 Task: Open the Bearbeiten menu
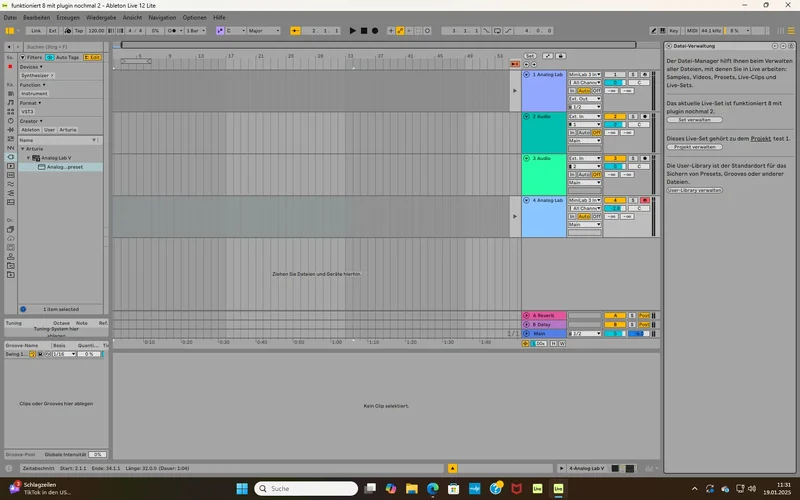point(37,17)
